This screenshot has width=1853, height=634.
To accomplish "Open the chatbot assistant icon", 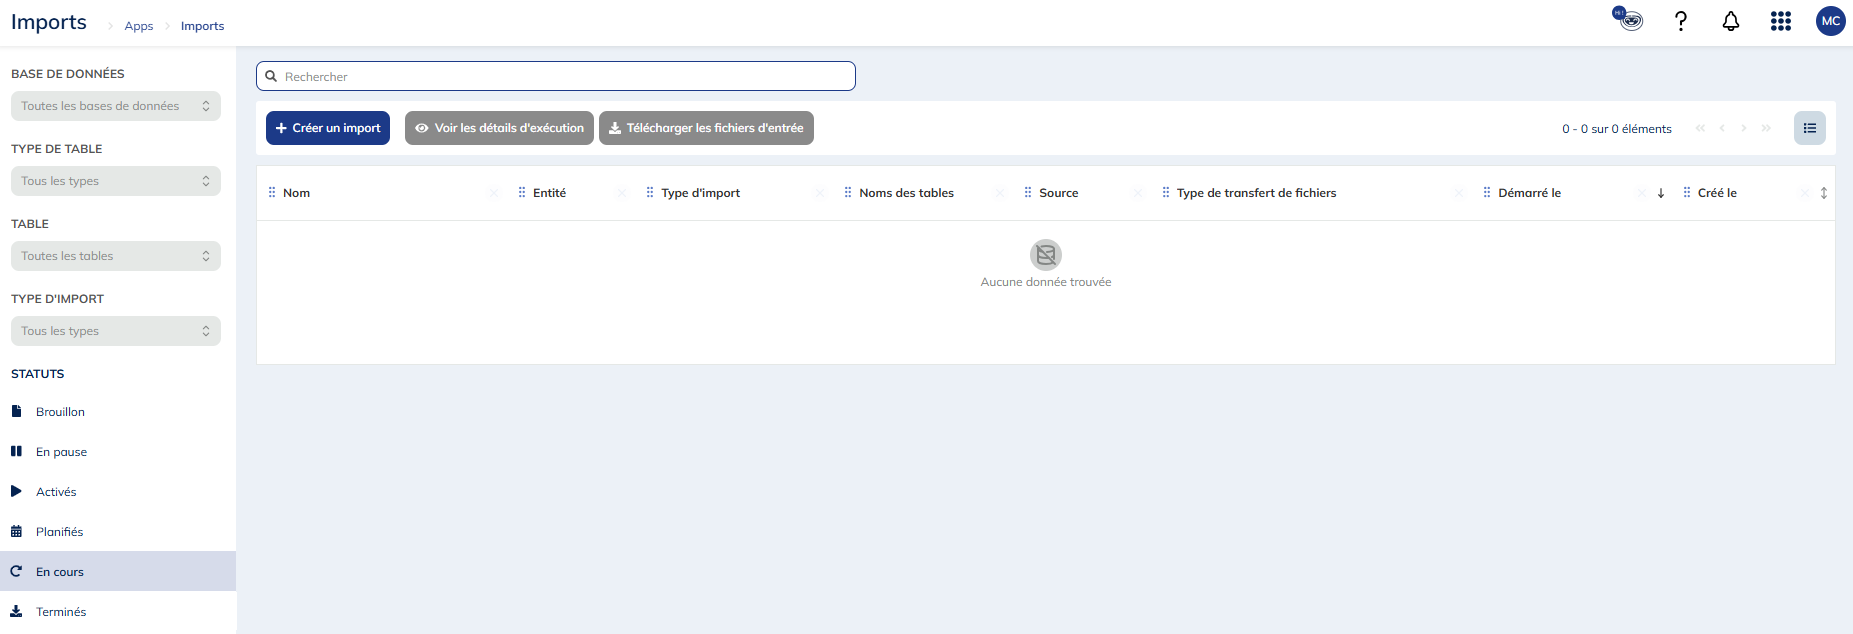I will tap(1628, 19).
